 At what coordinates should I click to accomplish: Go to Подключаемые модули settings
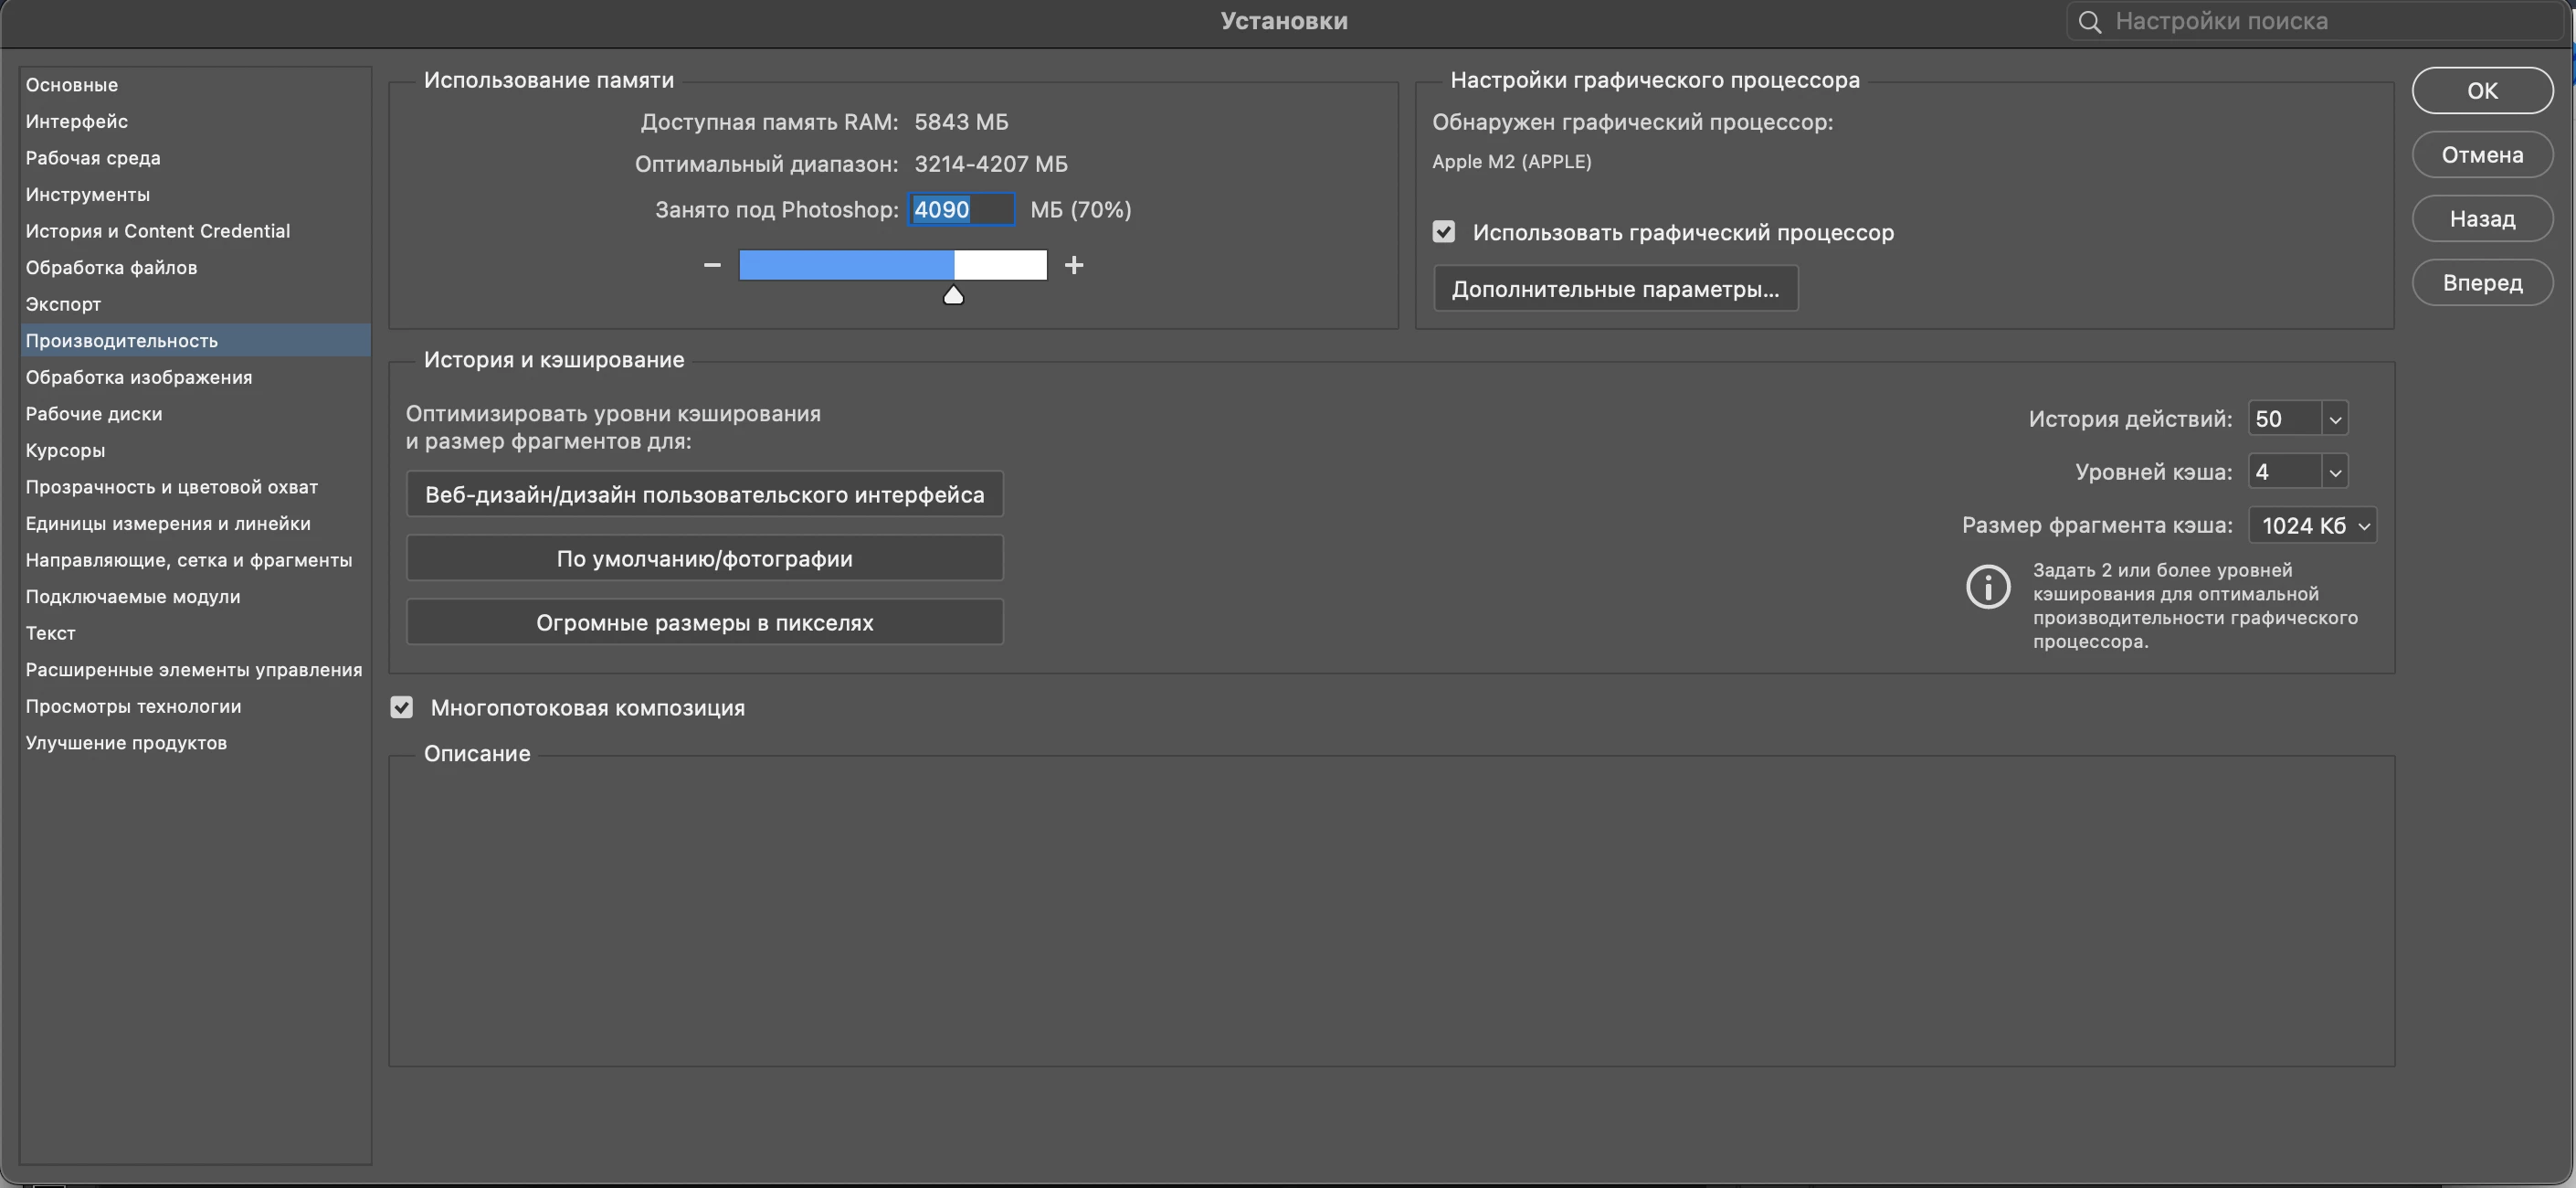[x=133, y=597]
